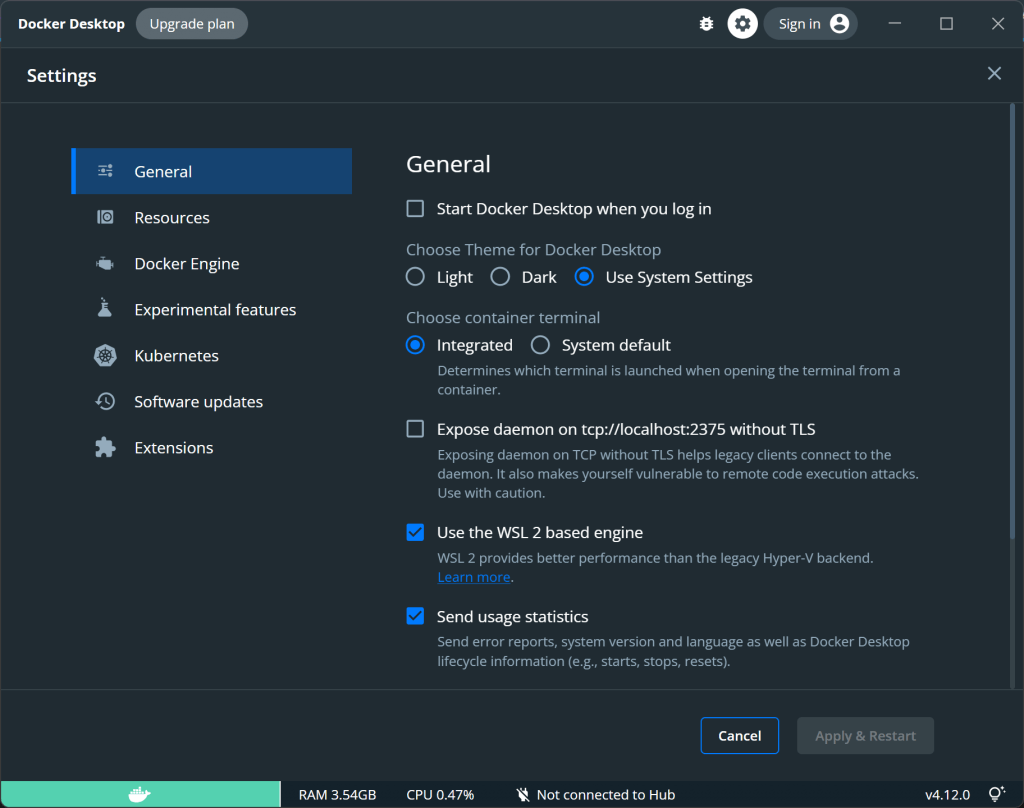The width and height of the screenshot is (1024, 808).
Task: Open the Learn more link about WSL 2
Action: pos(472,577)
